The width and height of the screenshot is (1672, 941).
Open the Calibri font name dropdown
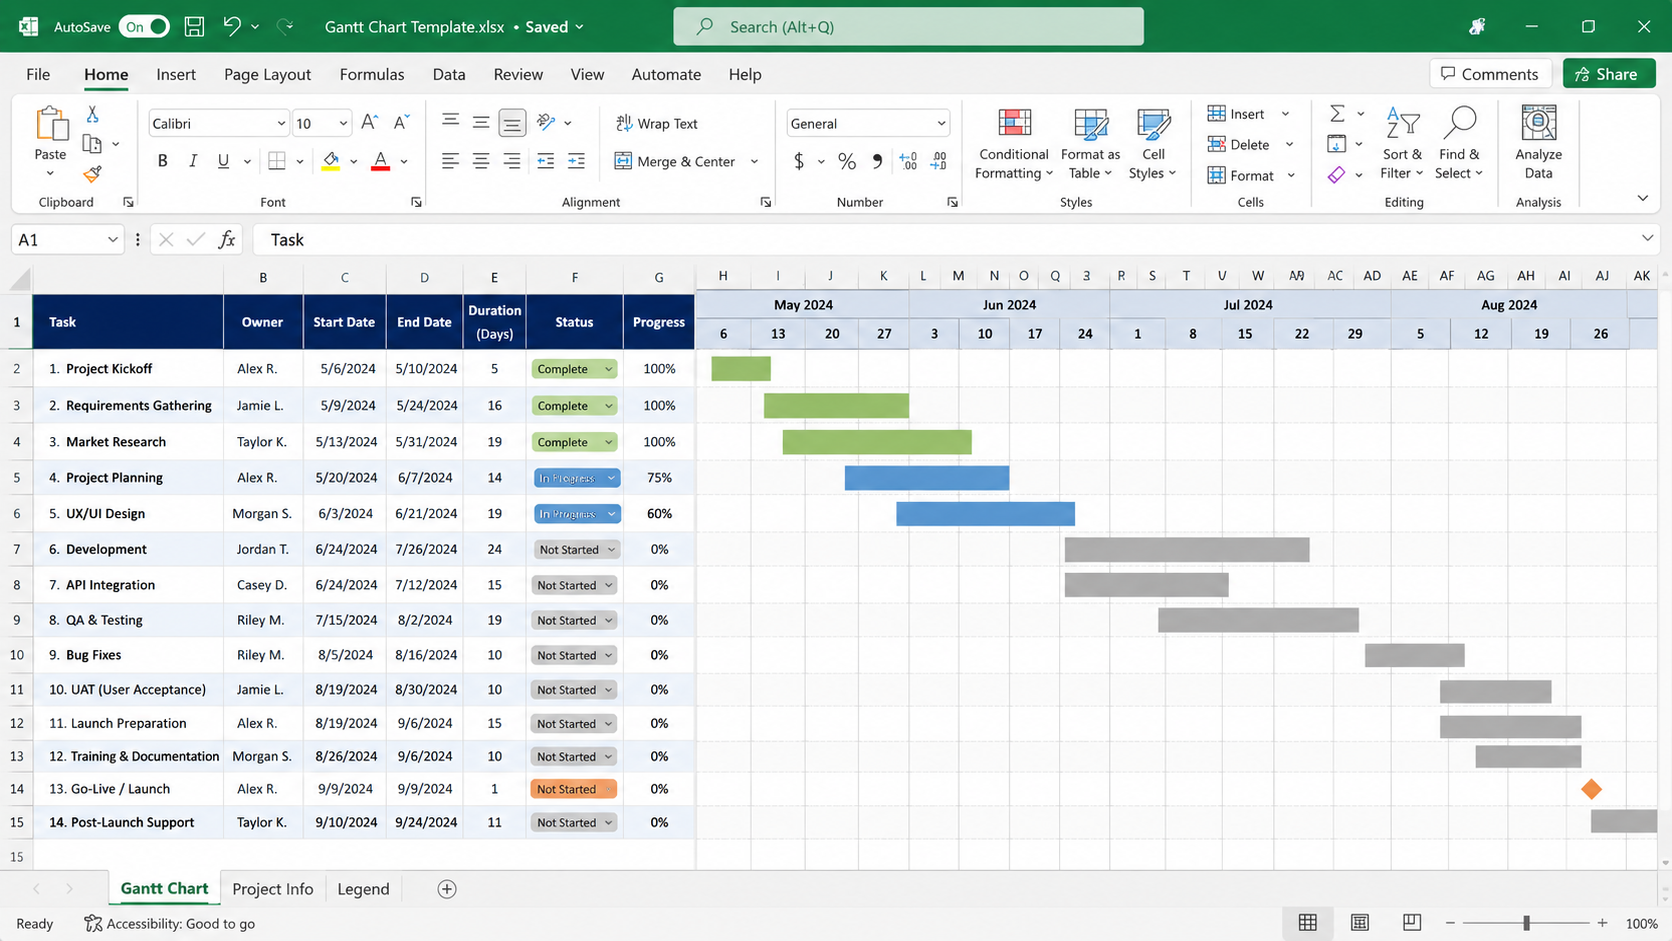(x=280, y=124)
